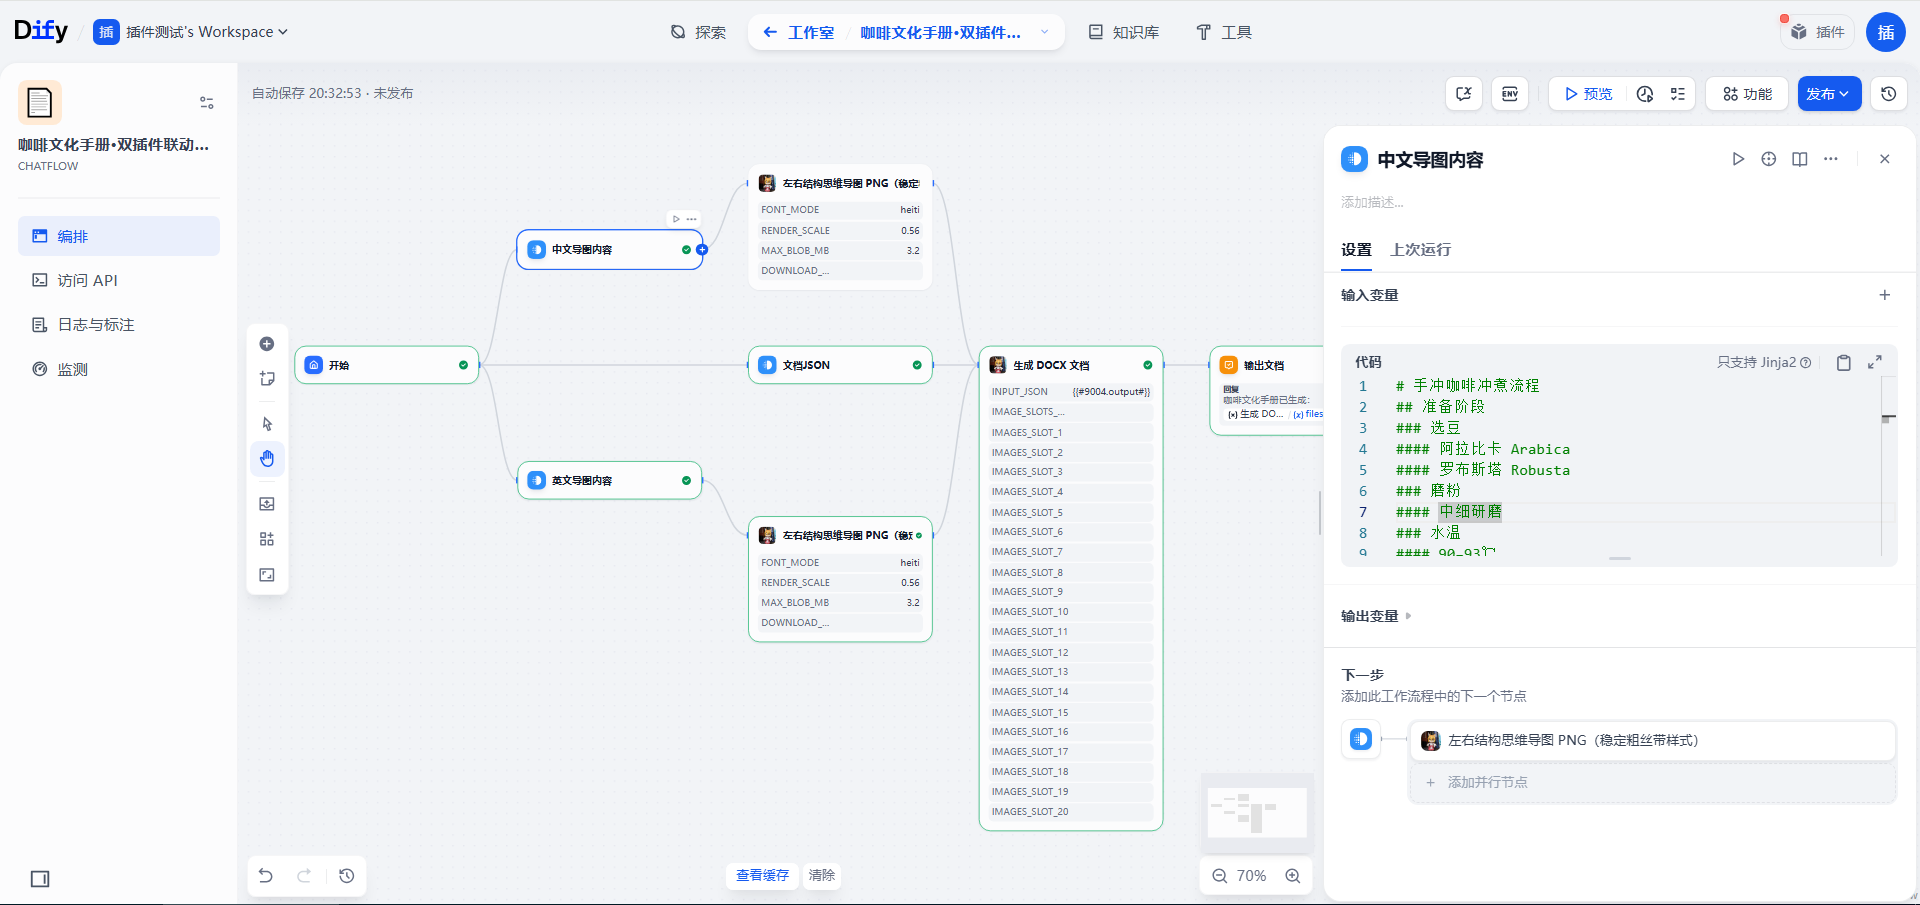This screenshot has width=1920, height=905.
Task: Click the export image icon in canvas toolbar
Action: (267, 504)
